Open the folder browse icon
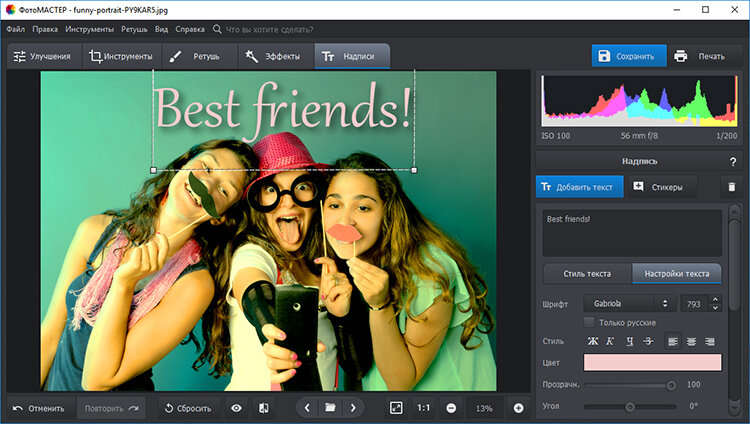 point(330,408)
